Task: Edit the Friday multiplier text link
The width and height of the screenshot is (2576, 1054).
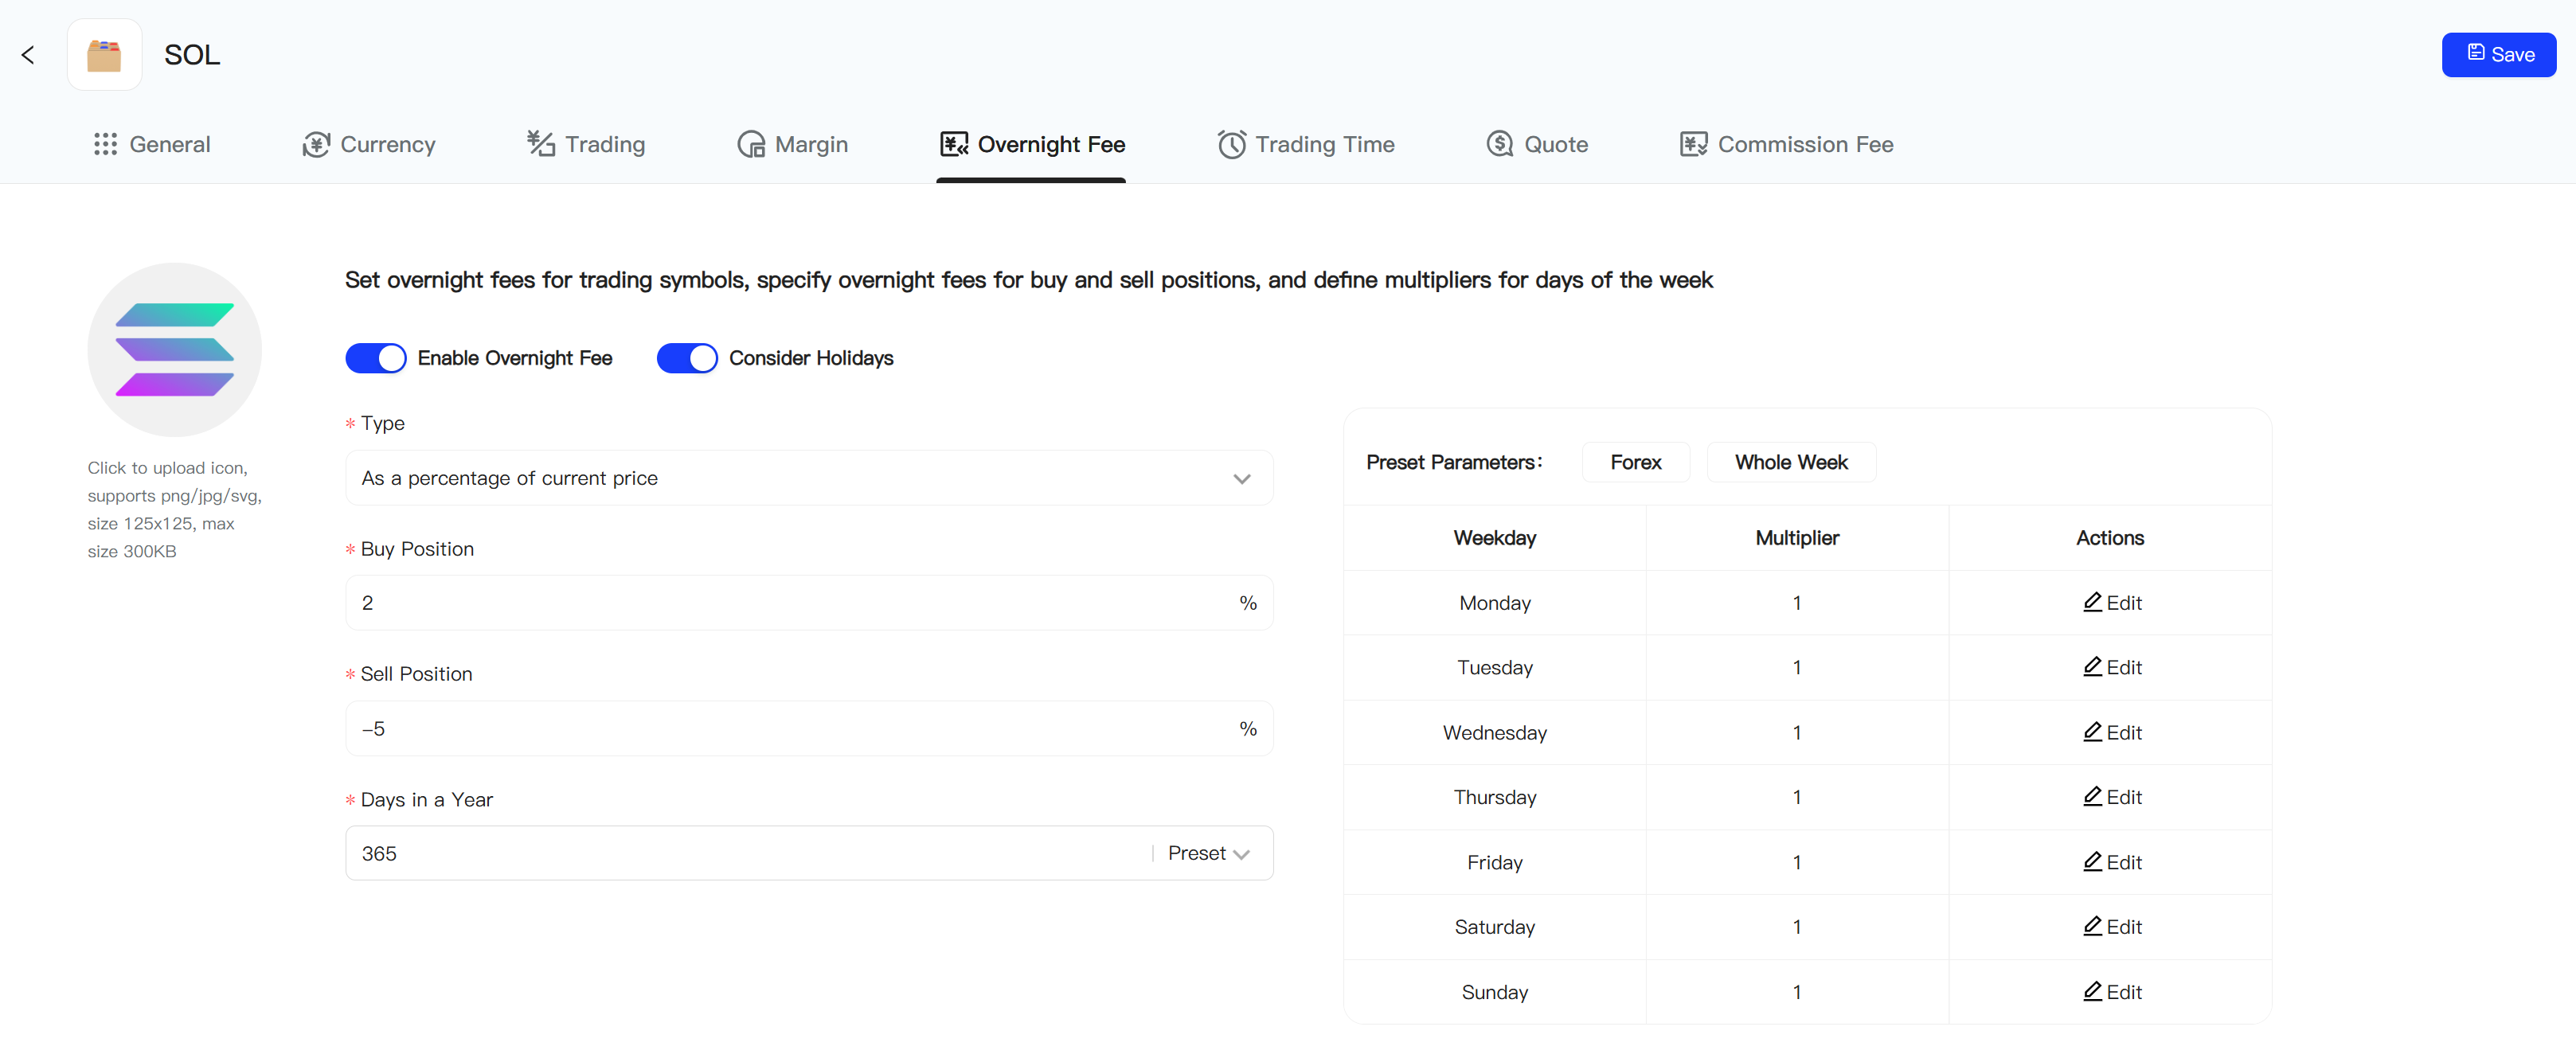Action: point(2124,862)
